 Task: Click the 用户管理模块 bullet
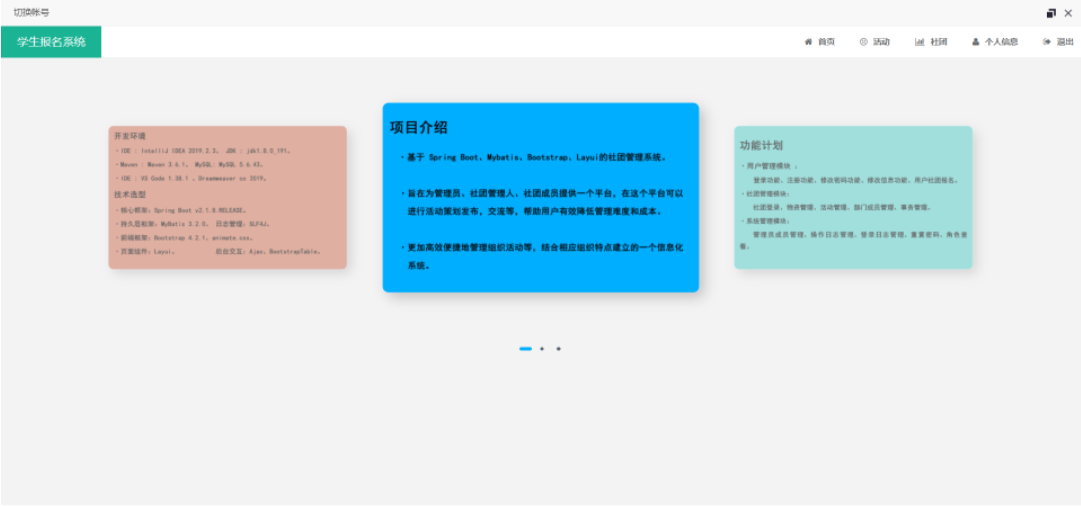pyautogui.click(x=769, y=166)
